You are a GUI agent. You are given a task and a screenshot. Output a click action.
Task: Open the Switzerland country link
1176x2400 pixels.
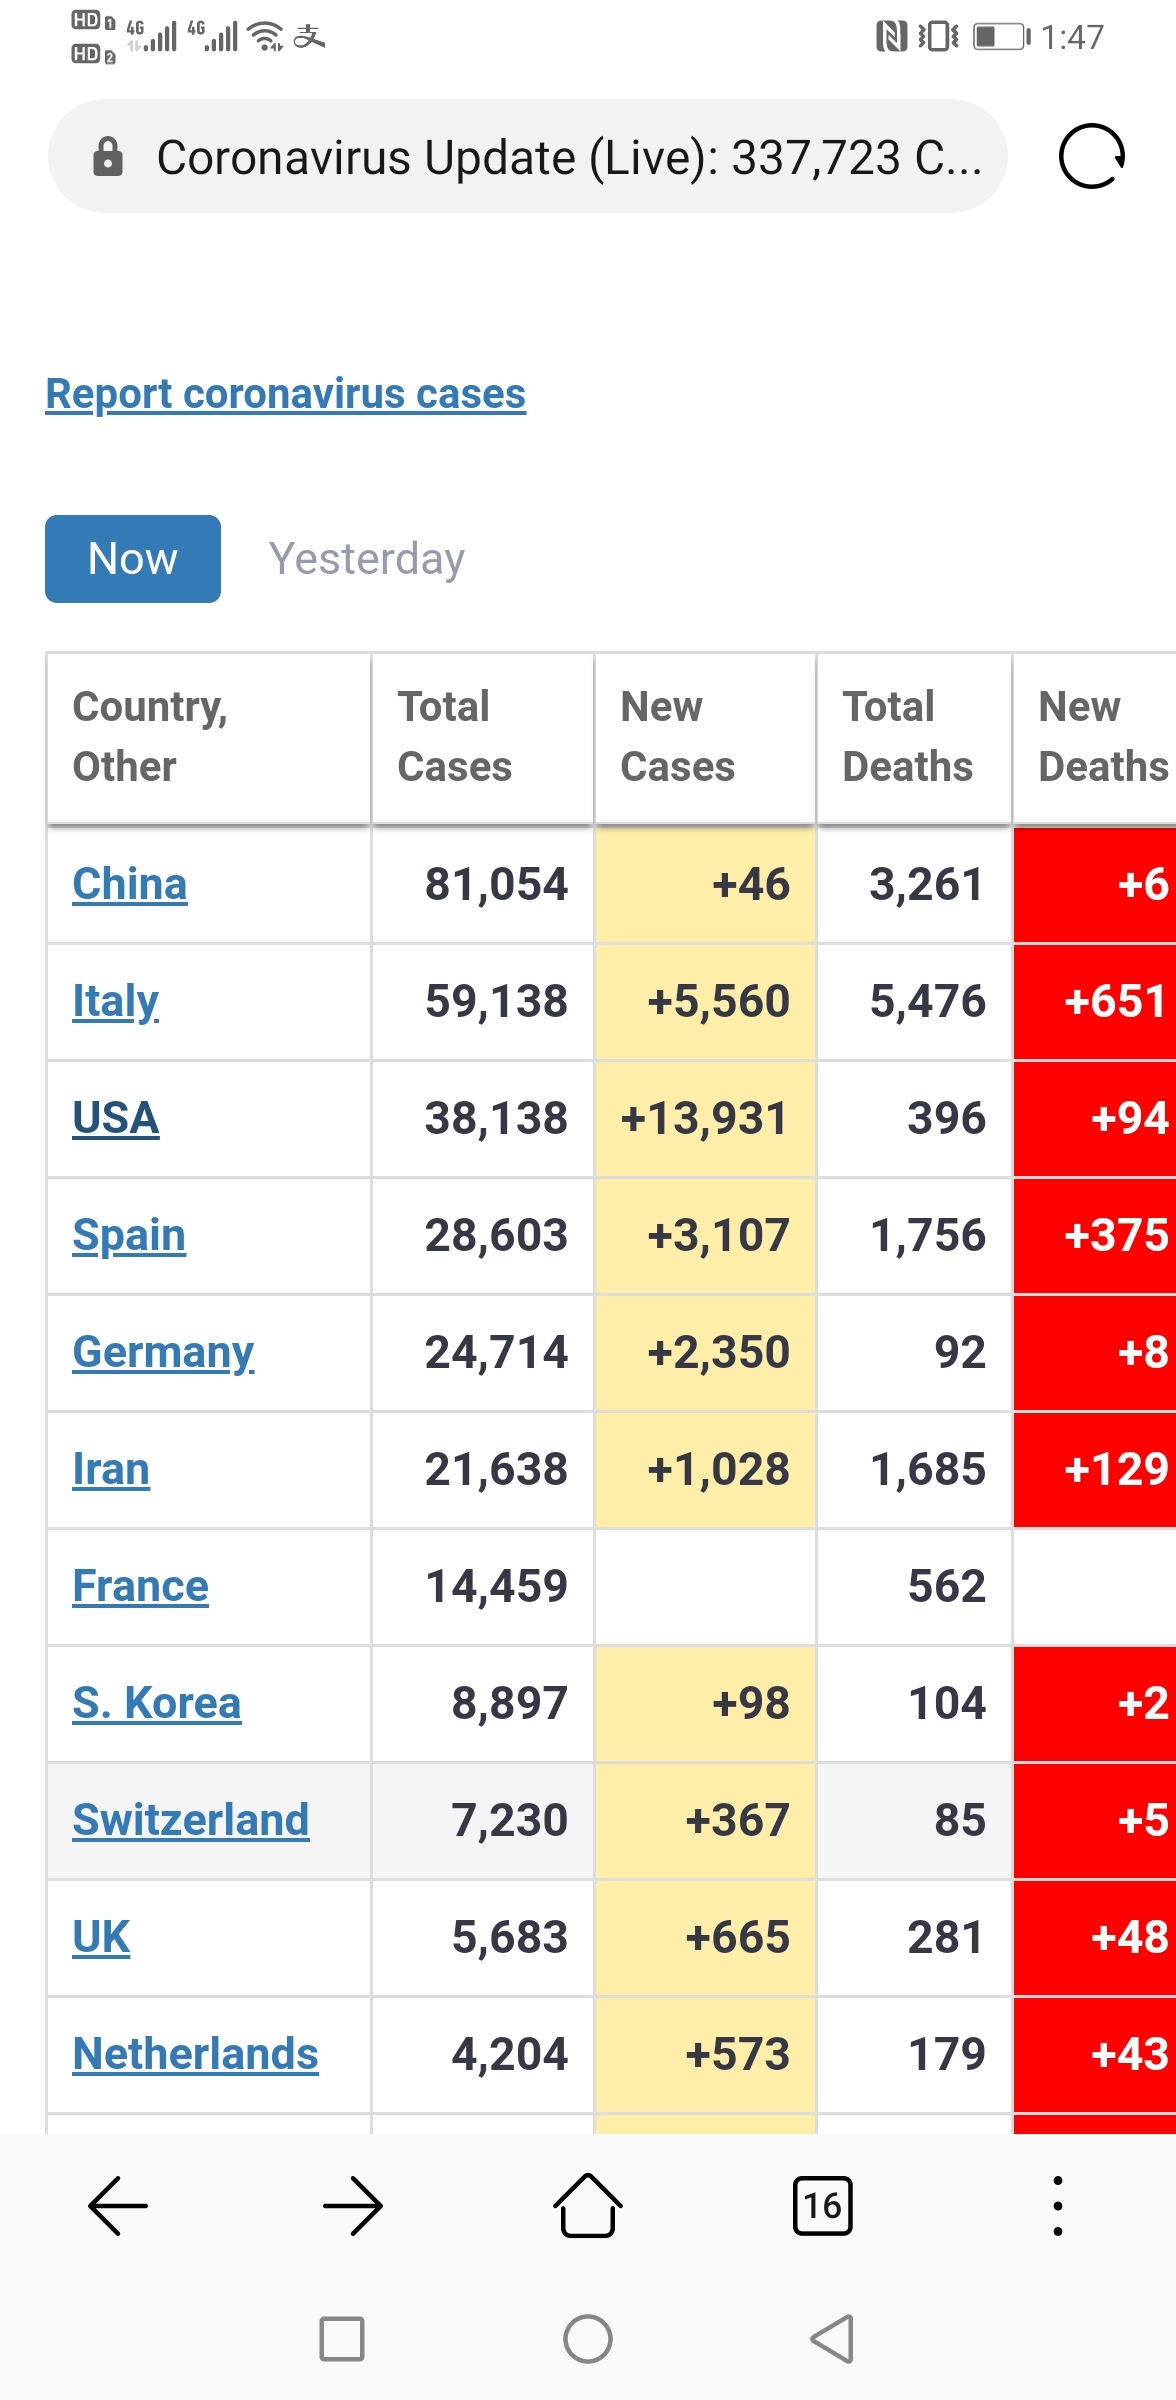pyautogui.click(x=191, y=1820)
